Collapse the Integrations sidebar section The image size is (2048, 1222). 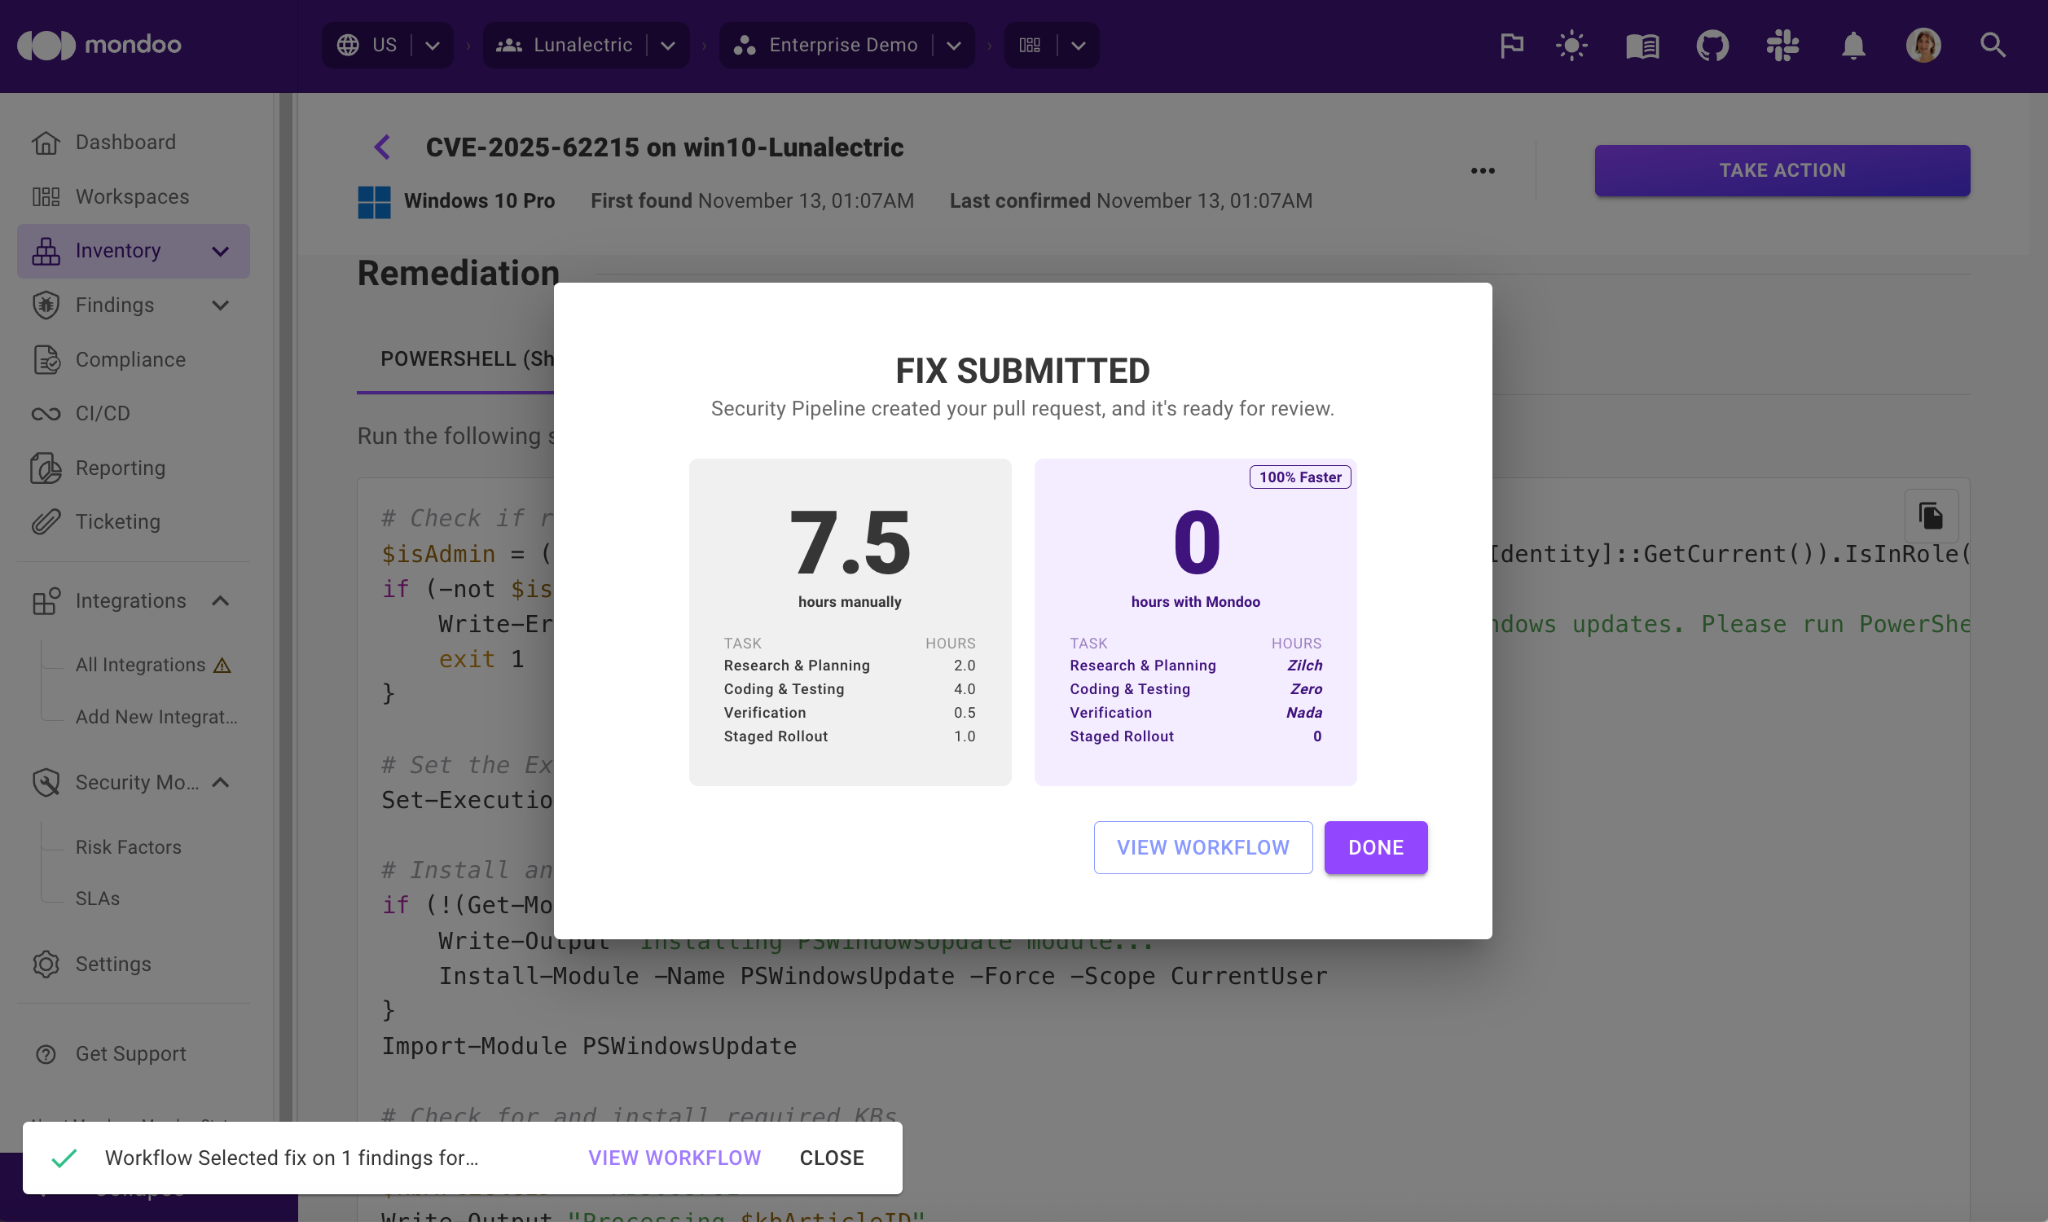(x=221, y=601)
